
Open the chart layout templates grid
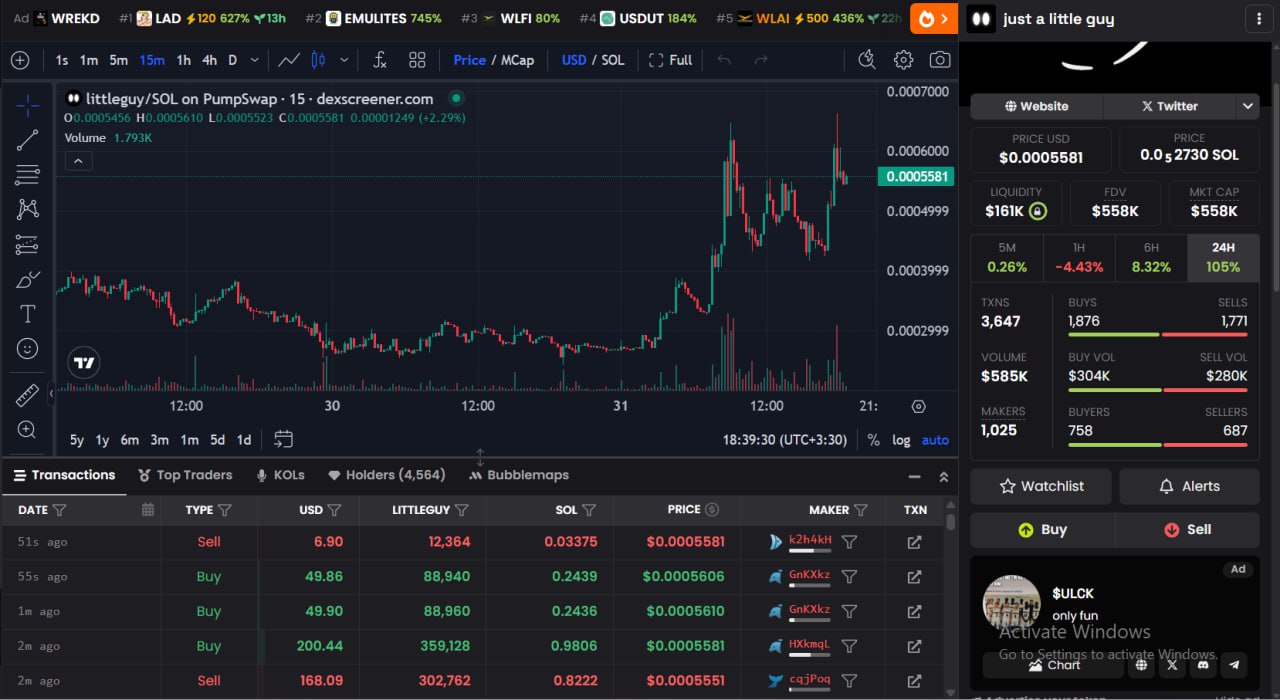click(x=417, y=60)
